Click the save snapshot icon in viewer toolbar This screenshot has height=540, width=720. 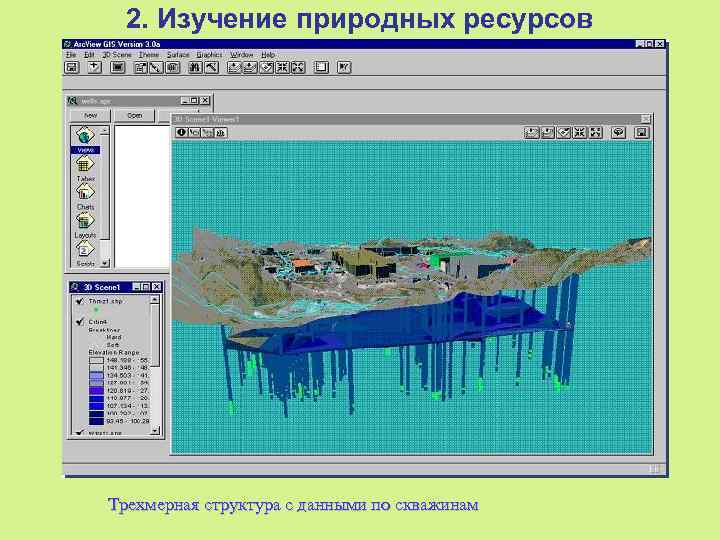[641, 133]
